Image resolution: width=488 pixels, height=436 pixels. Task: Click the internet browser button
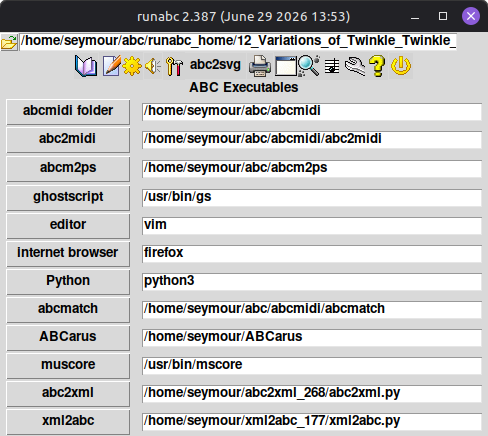coord(68,254)
